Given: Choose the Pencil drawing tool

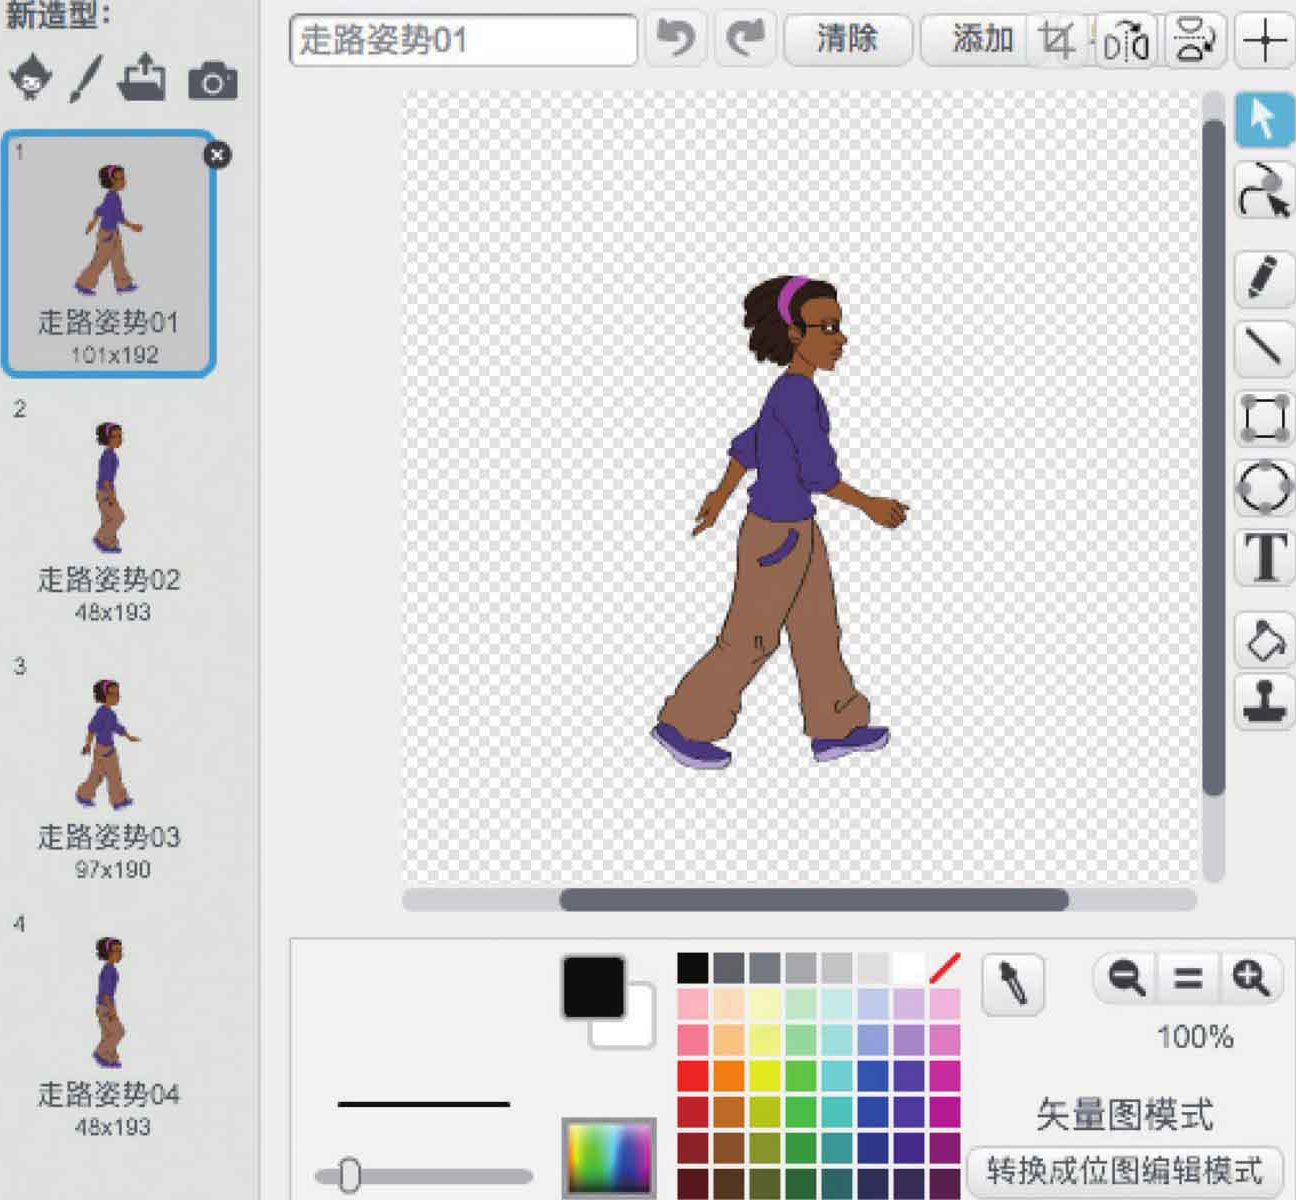Looking at the screenshot, I should tap(1263, 277).
